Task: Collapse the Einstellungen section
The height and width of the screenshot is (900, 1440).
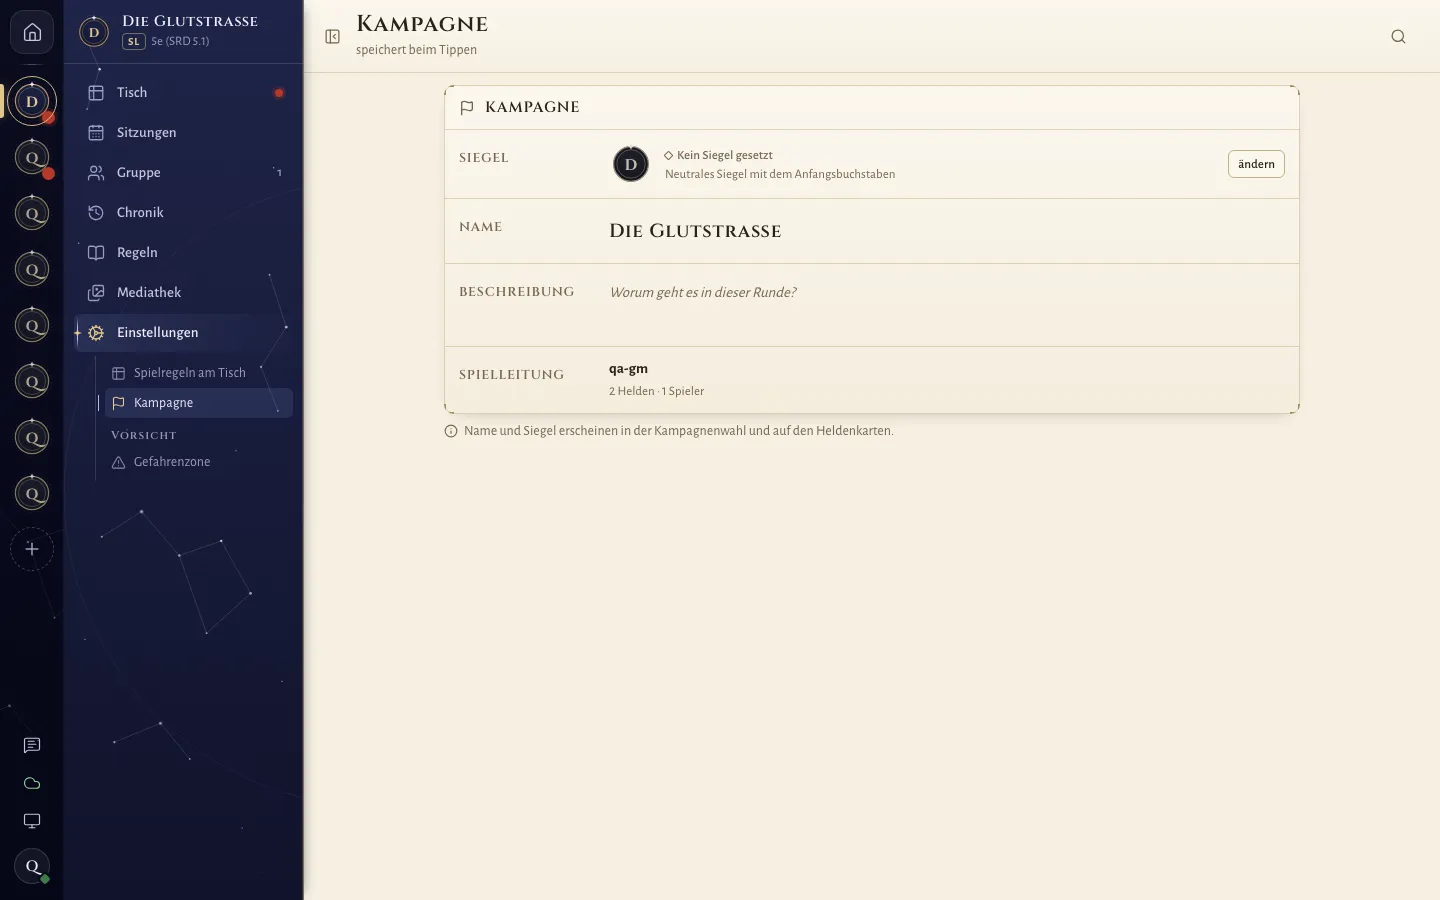Action: pyautogui.click(x=184, y=332)
